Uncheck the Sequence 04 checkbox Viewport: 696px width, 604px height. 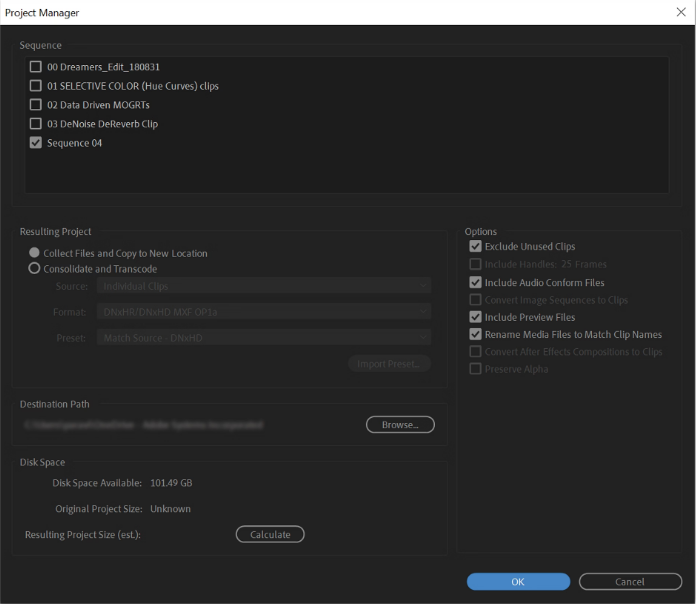coord(36,143)
